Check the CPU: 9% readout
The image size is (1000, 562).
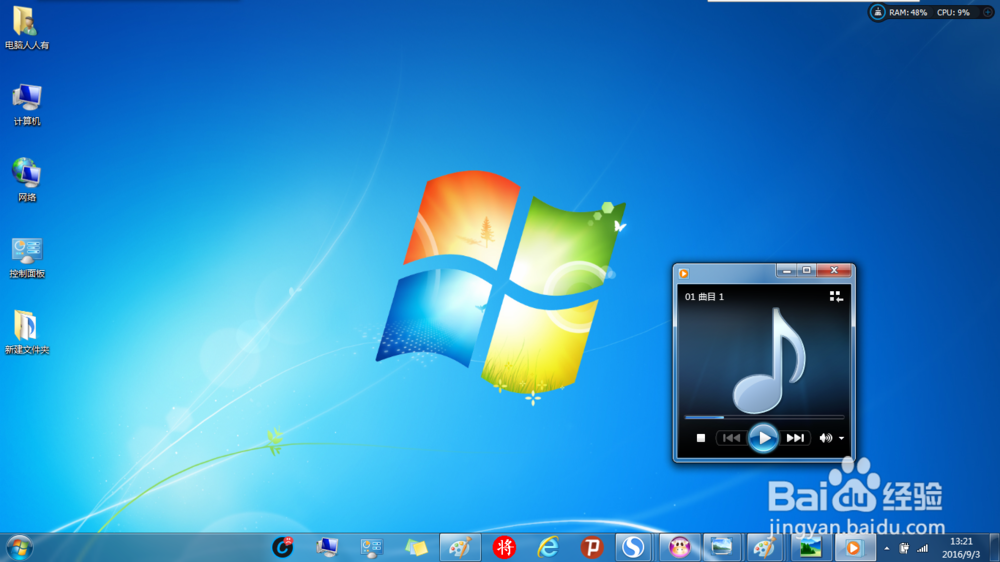[x=953, y=12]
